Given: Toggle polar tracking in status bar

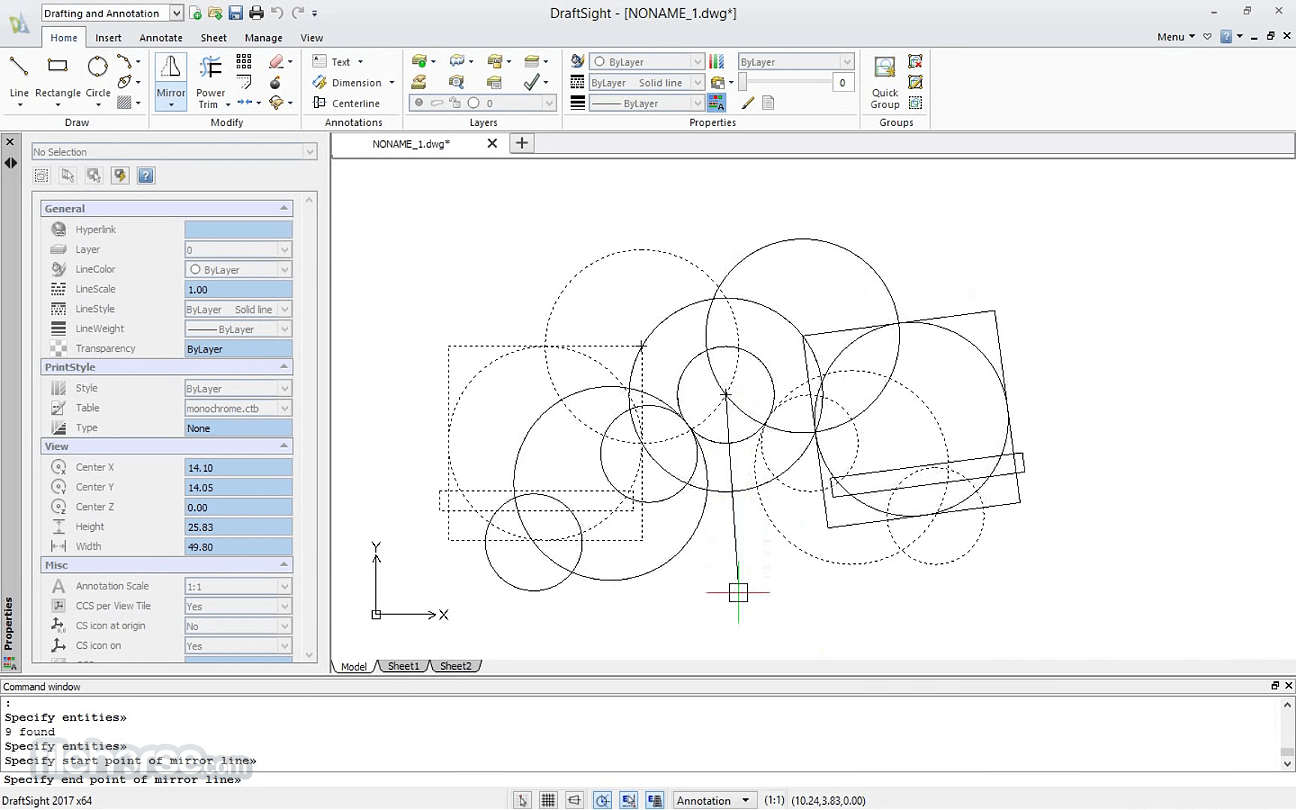Looking at the screenshot, I should [x=602, y=800].
